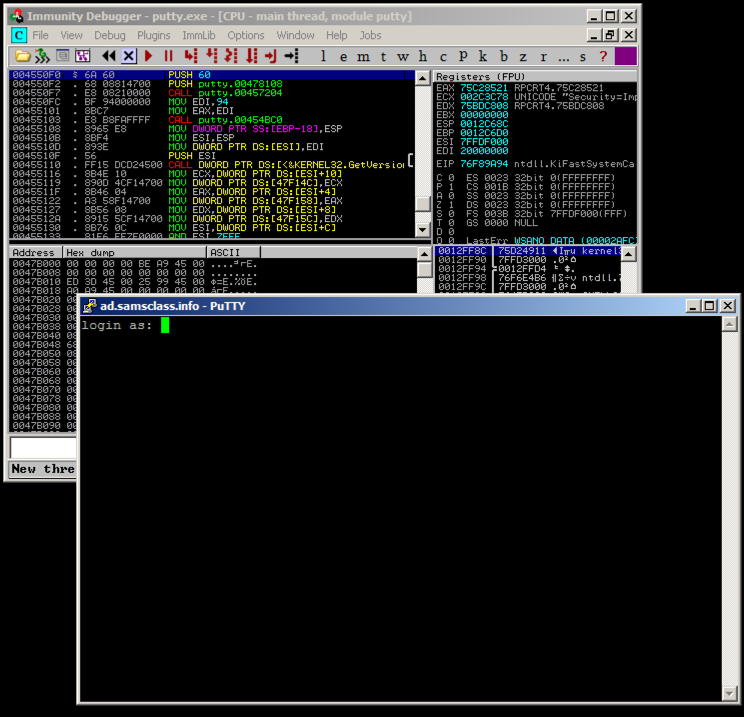
Task: Open the View menu
Action: [71, 36]
